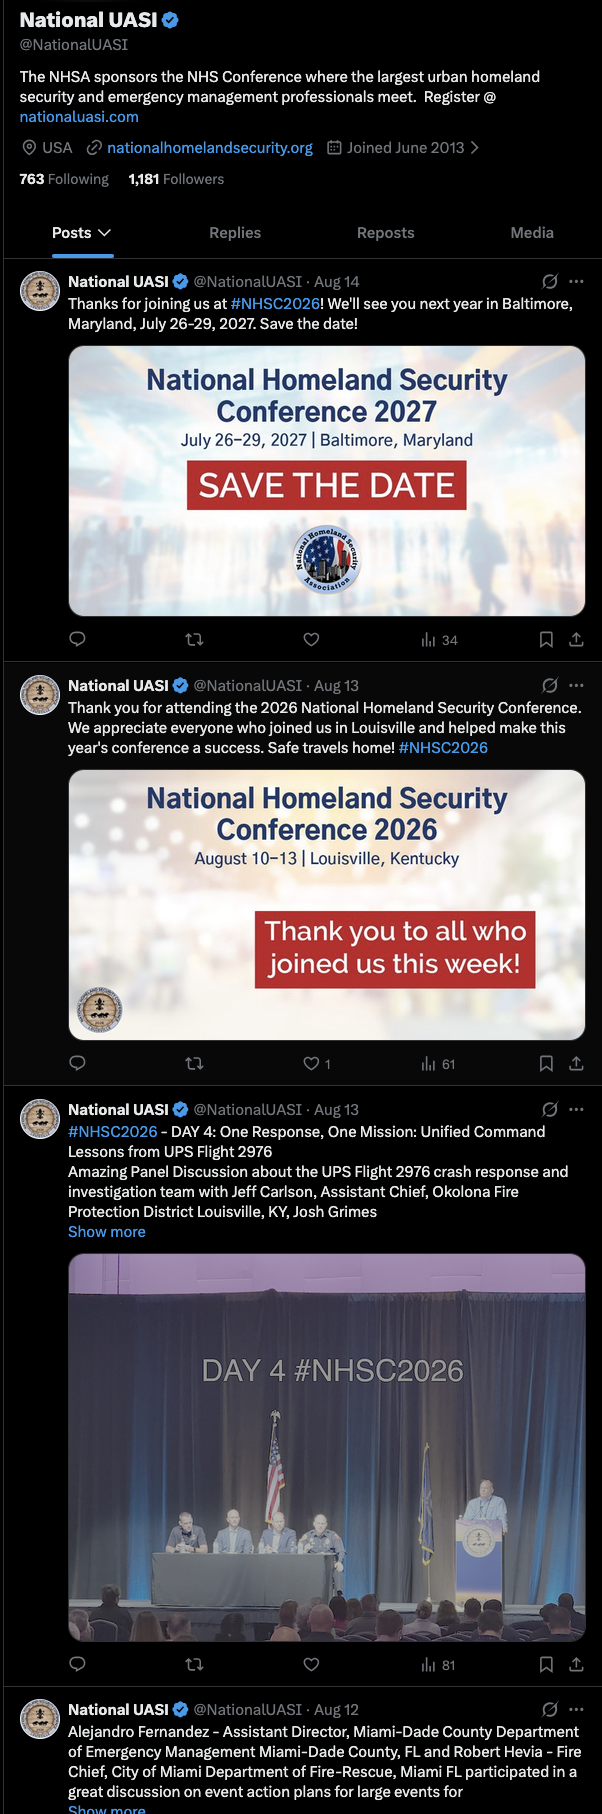Image resolution: width=602 pixels, height=1814 pixels.
Task: Click Show more on the DAY 4 post
Action: click(107, 1231)
